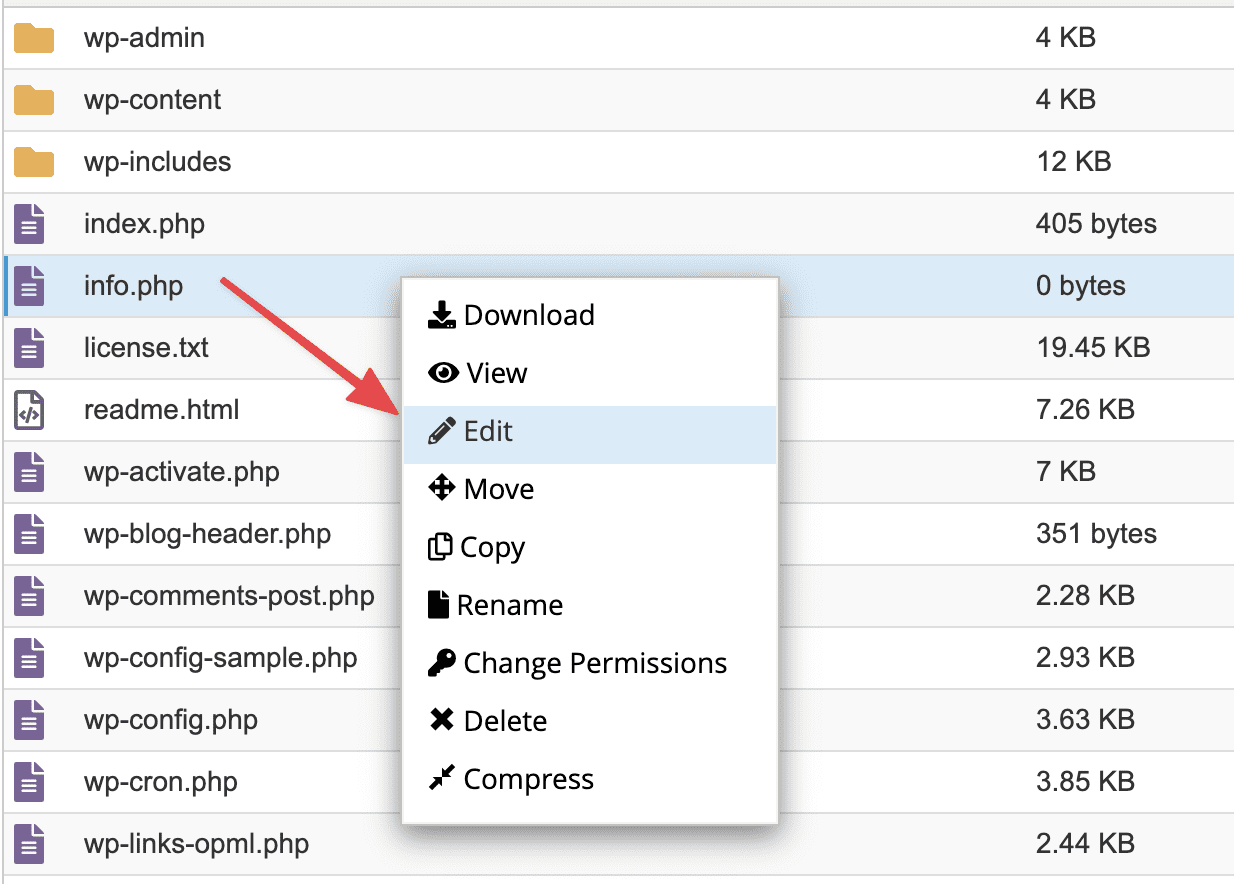Click the Download icon in the context menu

441,314
